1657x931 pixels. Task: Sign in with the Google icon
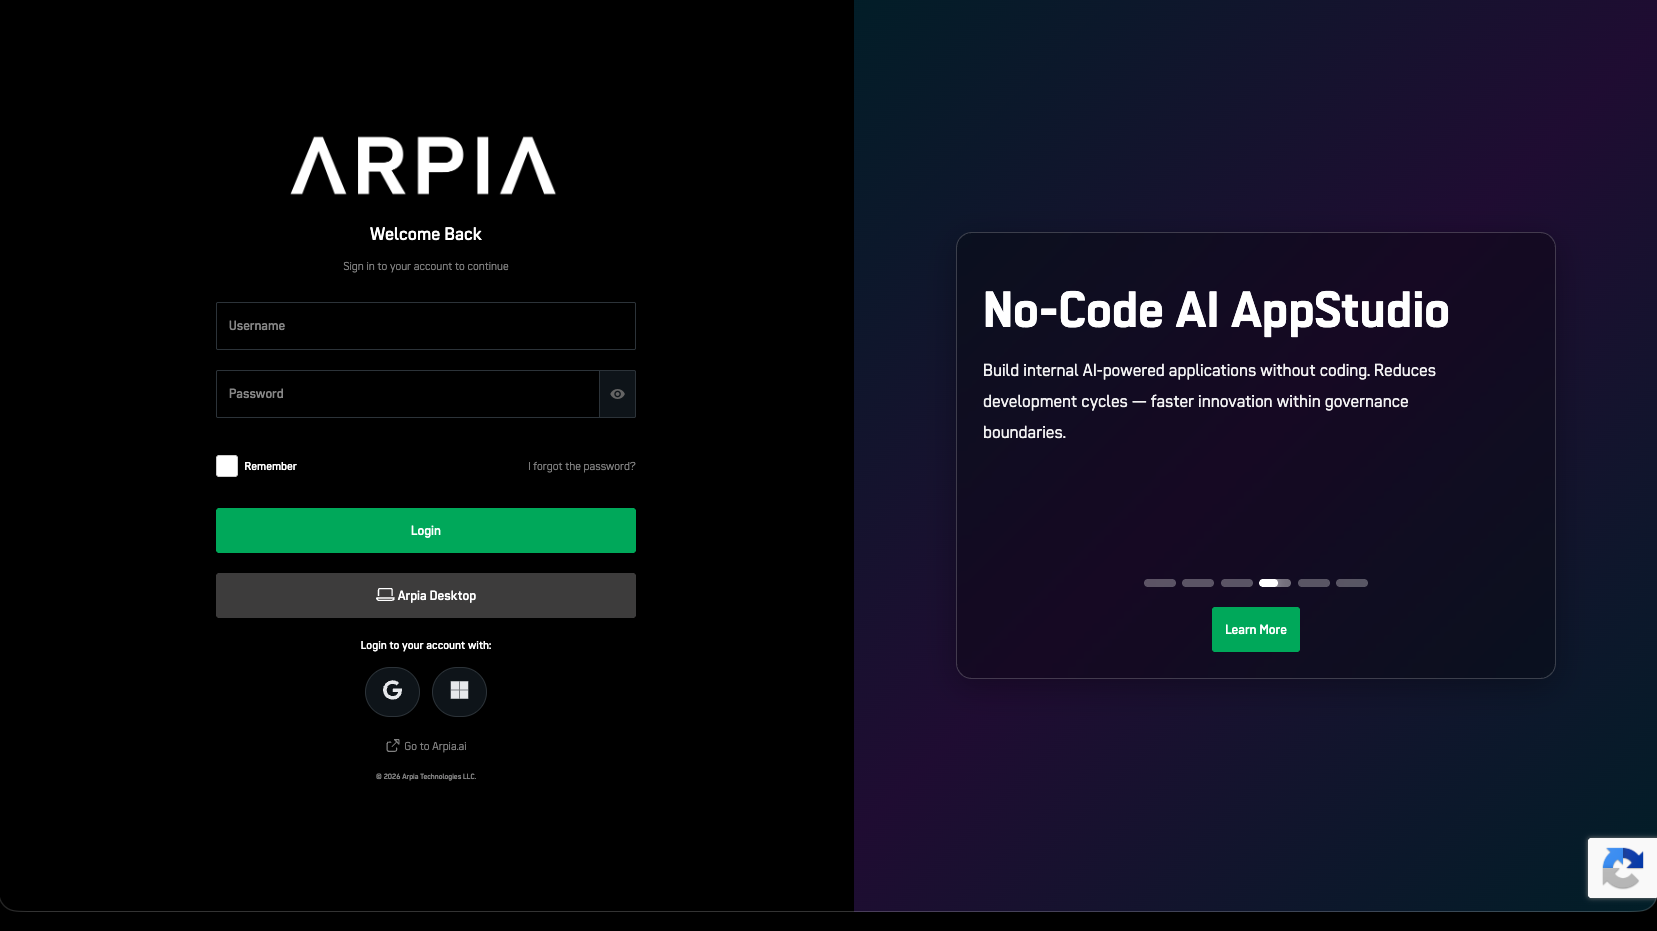click(x=392, y=691)
